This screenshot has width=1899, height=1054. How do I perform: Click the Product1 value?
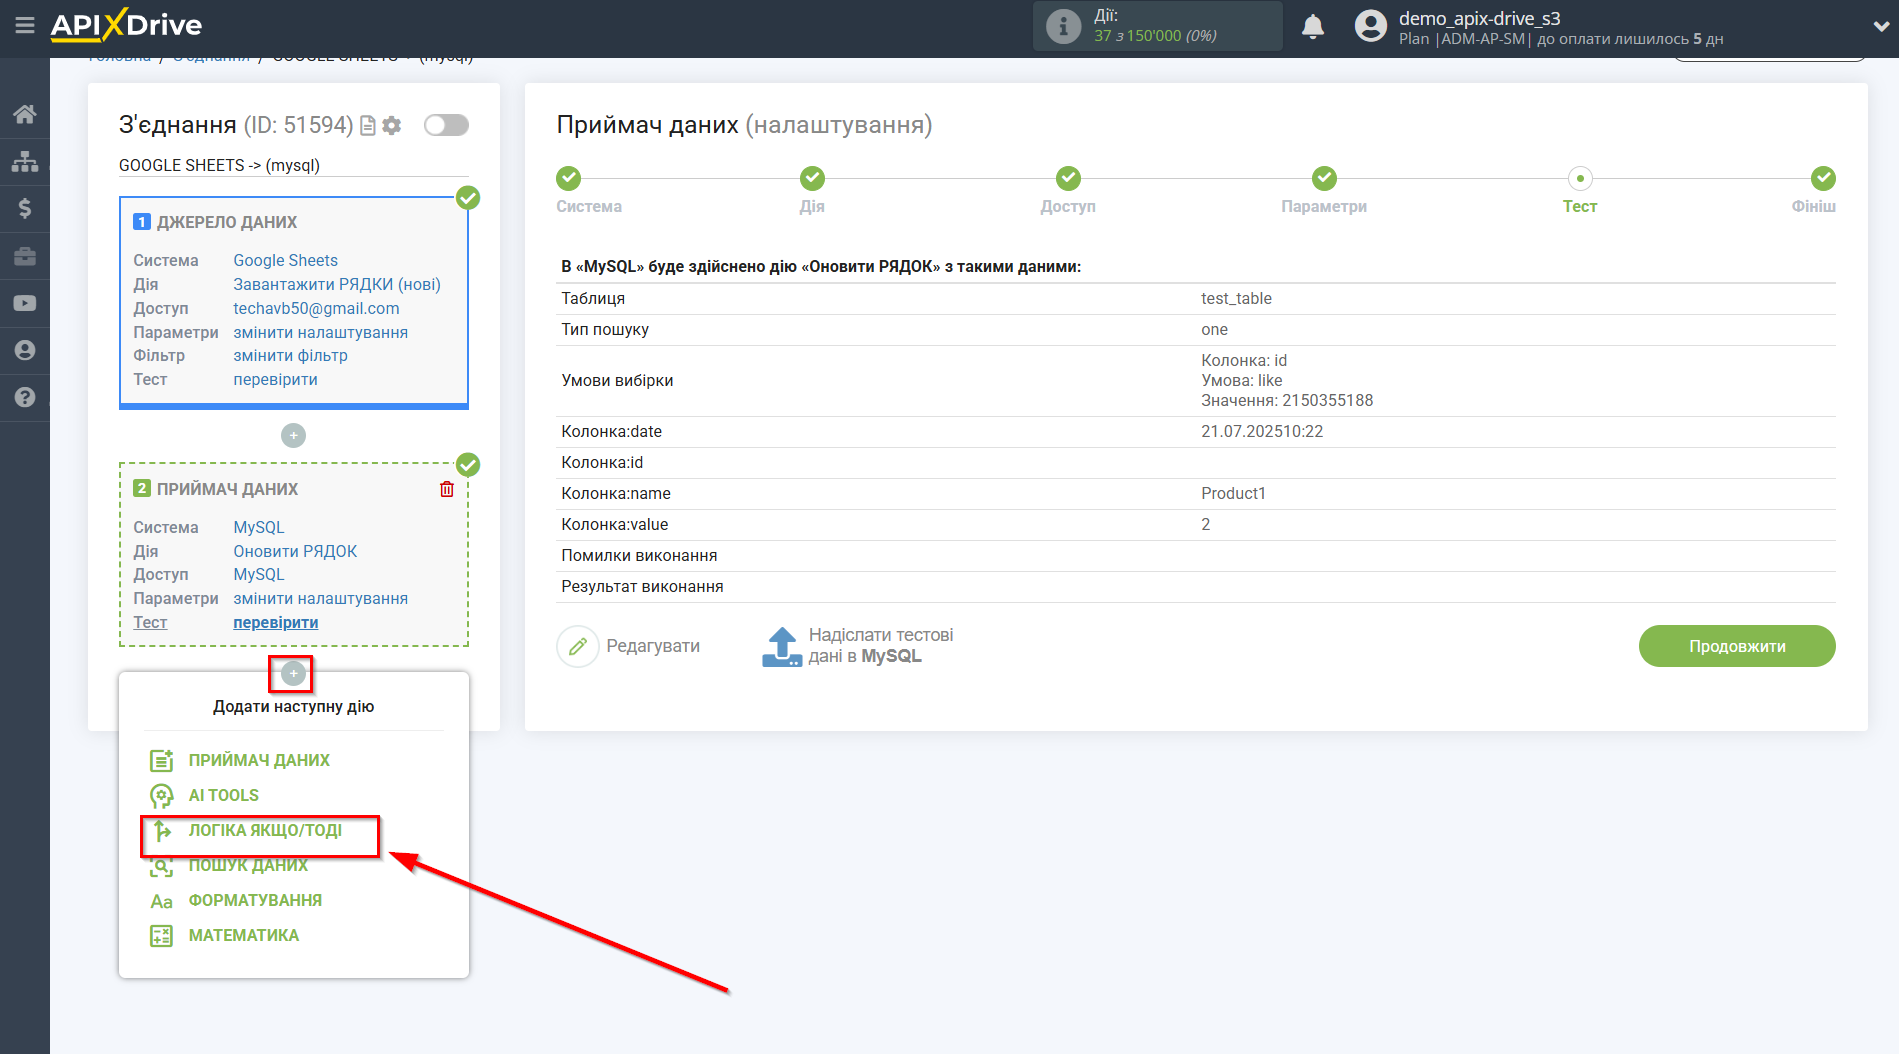click(1233, 493)
